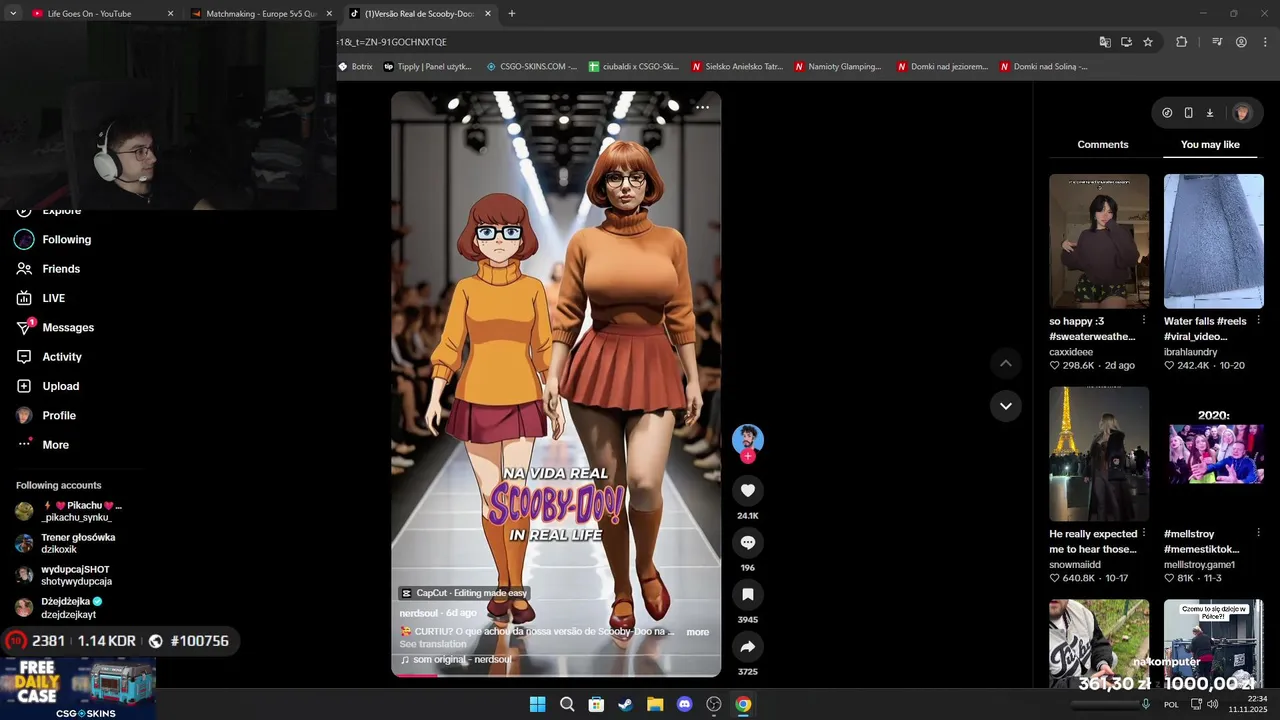Switch to the Life Goes On - YouTube tab
Image resolution: width=1280 pixels, height=720 pixels.
tap(103, 14)
